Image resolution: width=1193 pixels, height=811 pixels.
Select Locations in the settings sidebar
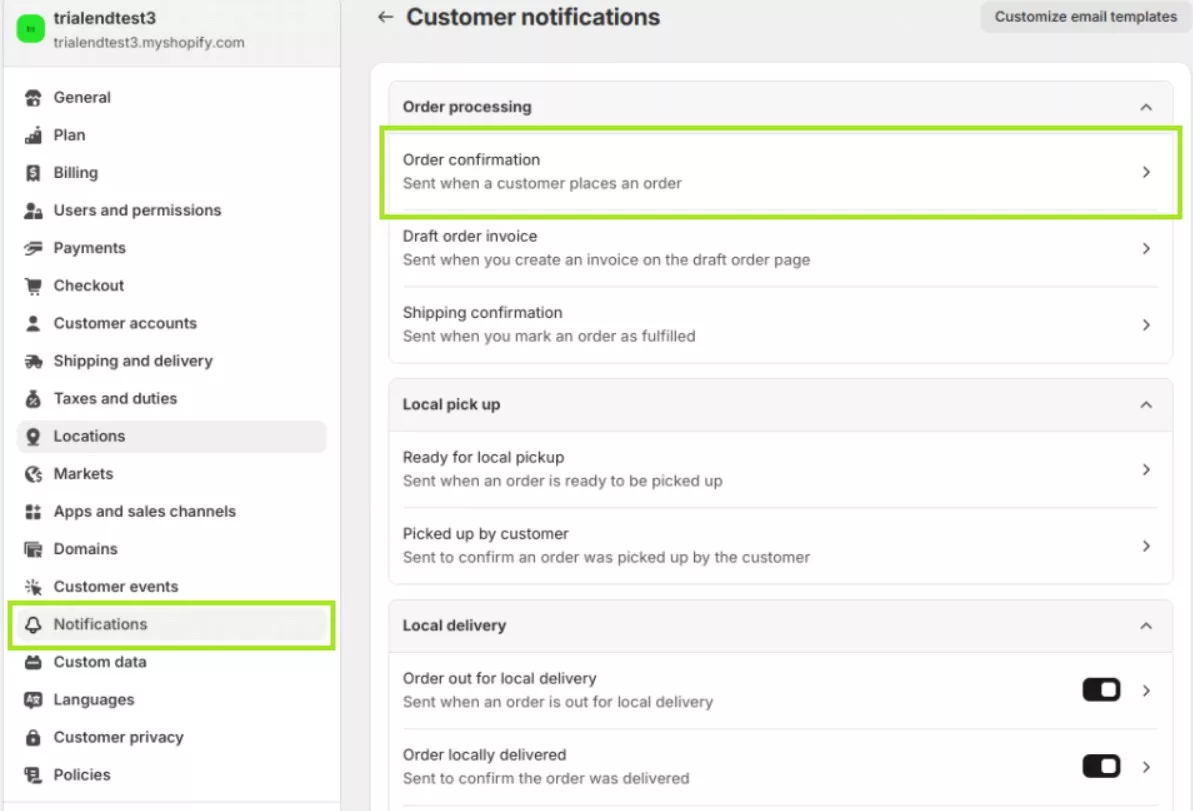(172, 436)
